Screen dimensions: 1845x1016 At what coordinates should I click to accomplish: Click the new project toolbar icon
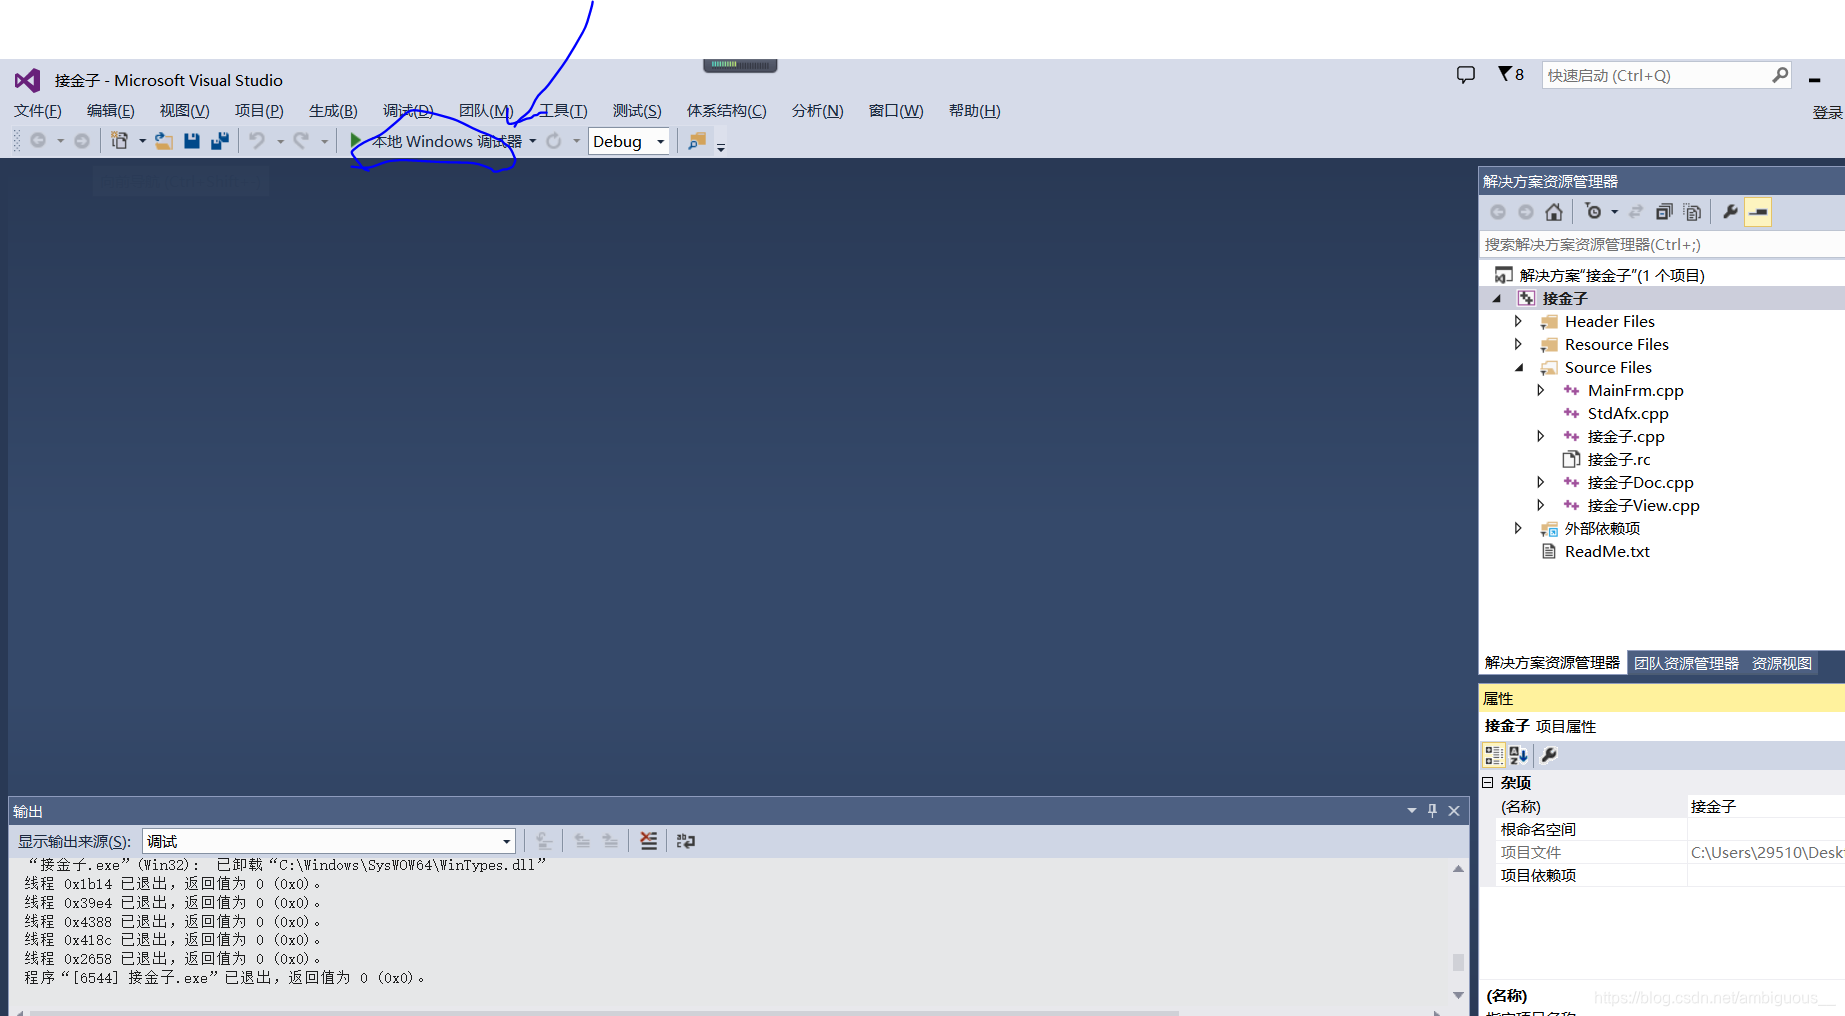pos(119,141)
